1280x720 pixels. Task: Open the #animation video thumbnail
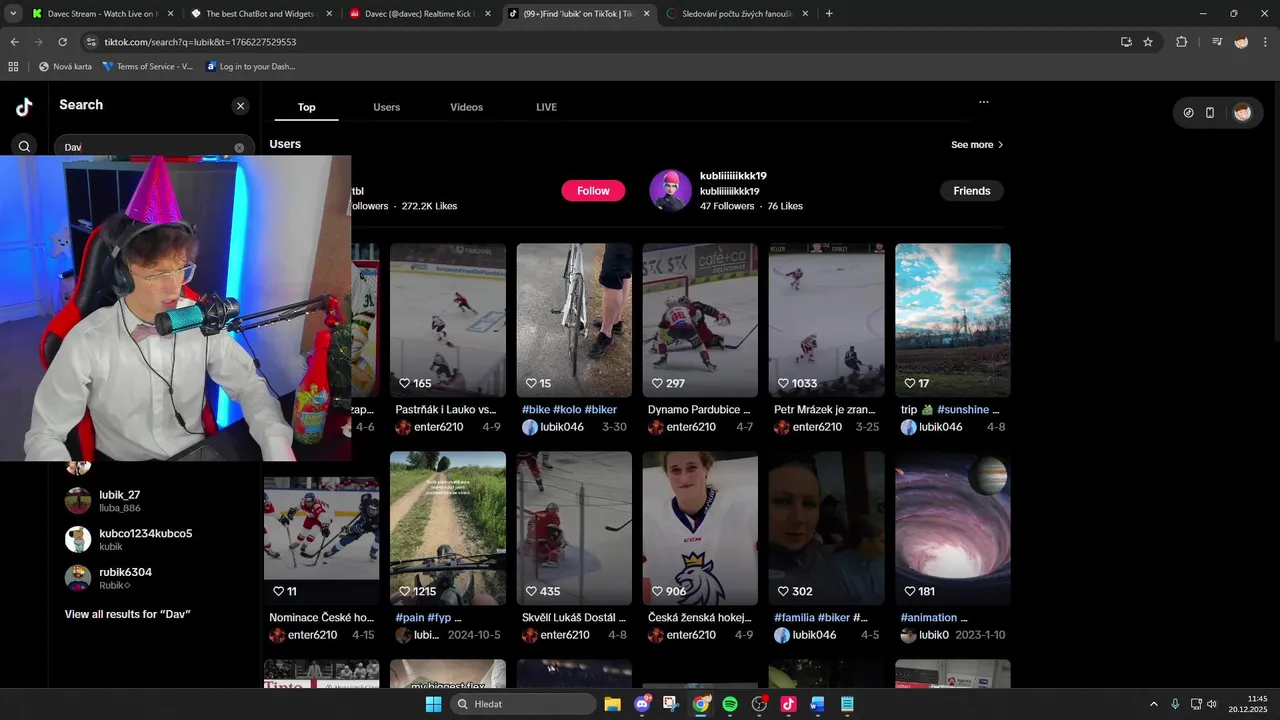tap(952, 528)
